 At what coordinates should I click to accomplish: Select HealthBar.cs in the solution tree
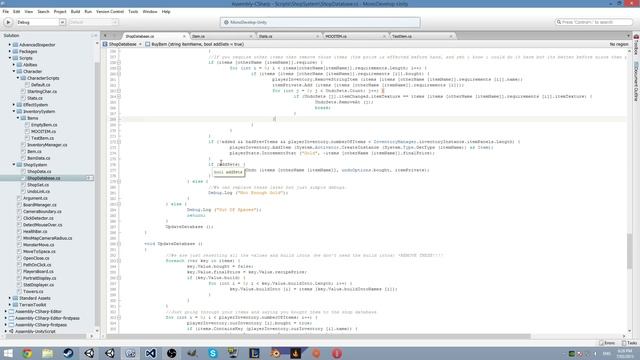click(35, 231)
